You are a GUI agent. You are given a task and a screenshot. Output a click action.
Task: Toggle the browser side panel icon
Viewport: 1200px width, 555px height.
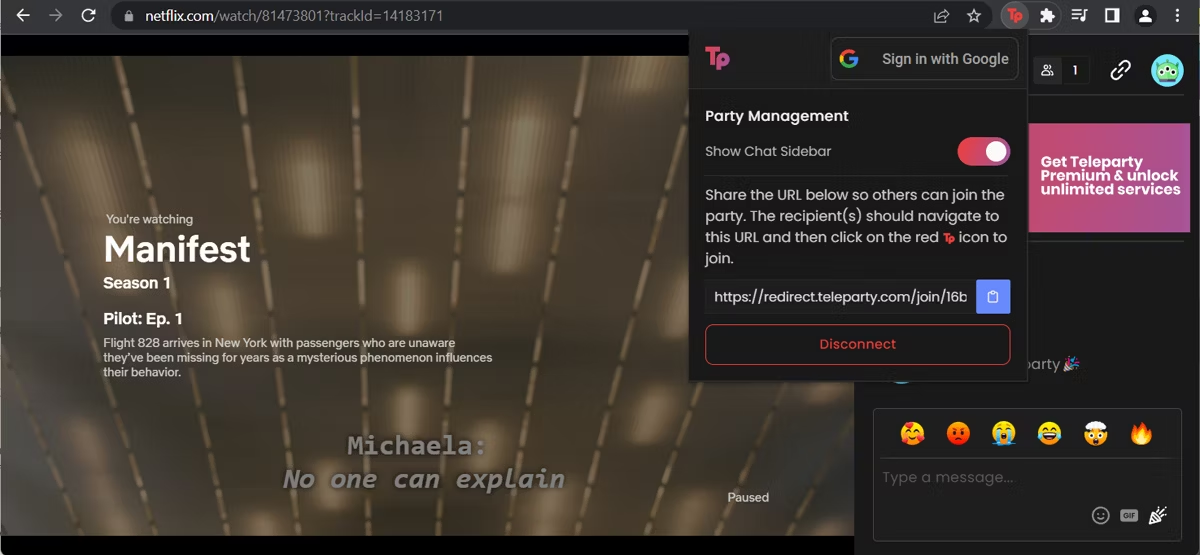pyautogui.click(x=1112, y=16)
